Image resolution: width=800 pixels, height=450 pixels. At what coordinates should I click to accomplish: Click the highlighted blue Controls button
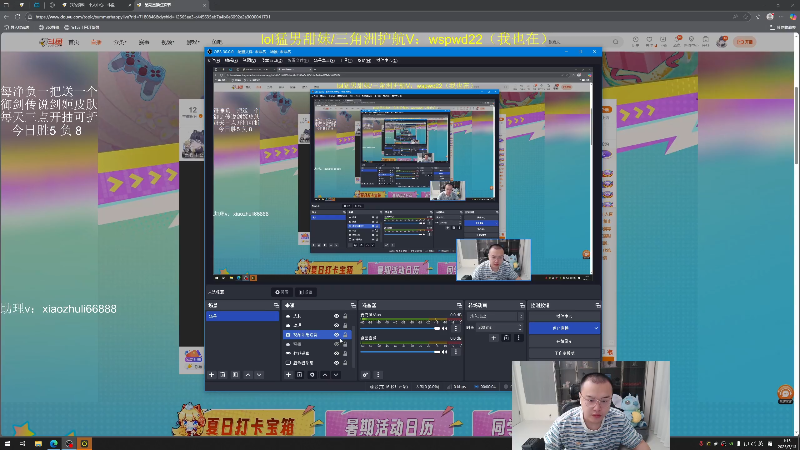coord(564,328)
